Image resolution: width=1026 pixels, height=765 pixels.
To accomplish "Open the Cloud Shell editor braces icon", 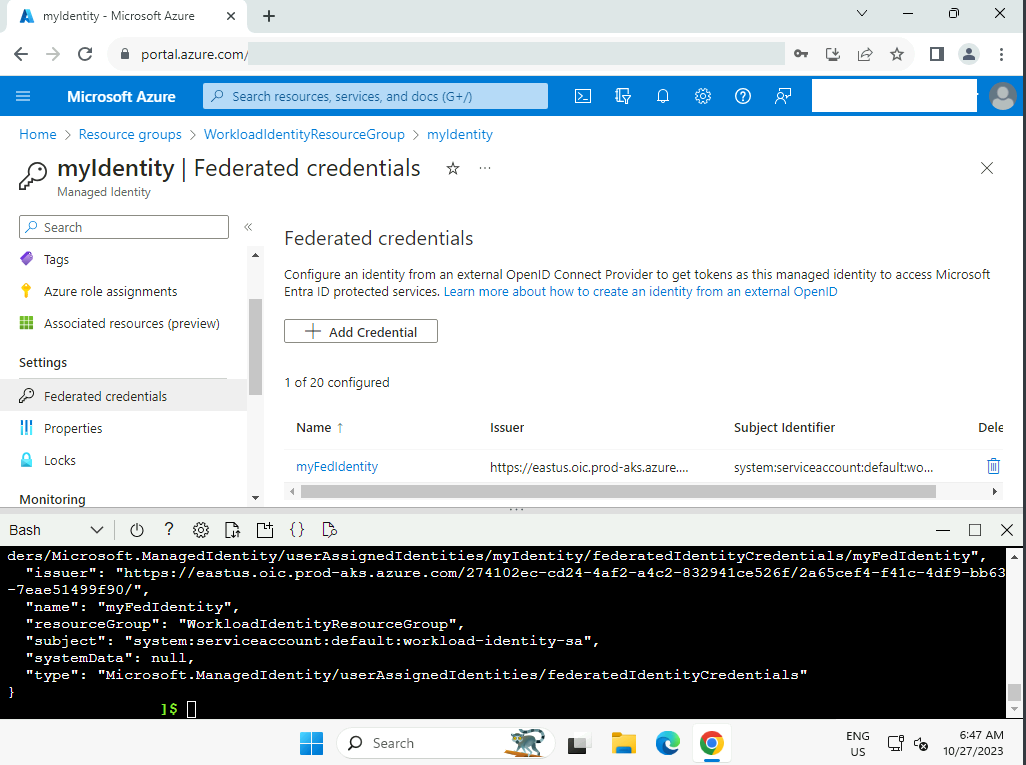I will coord(297,530).
